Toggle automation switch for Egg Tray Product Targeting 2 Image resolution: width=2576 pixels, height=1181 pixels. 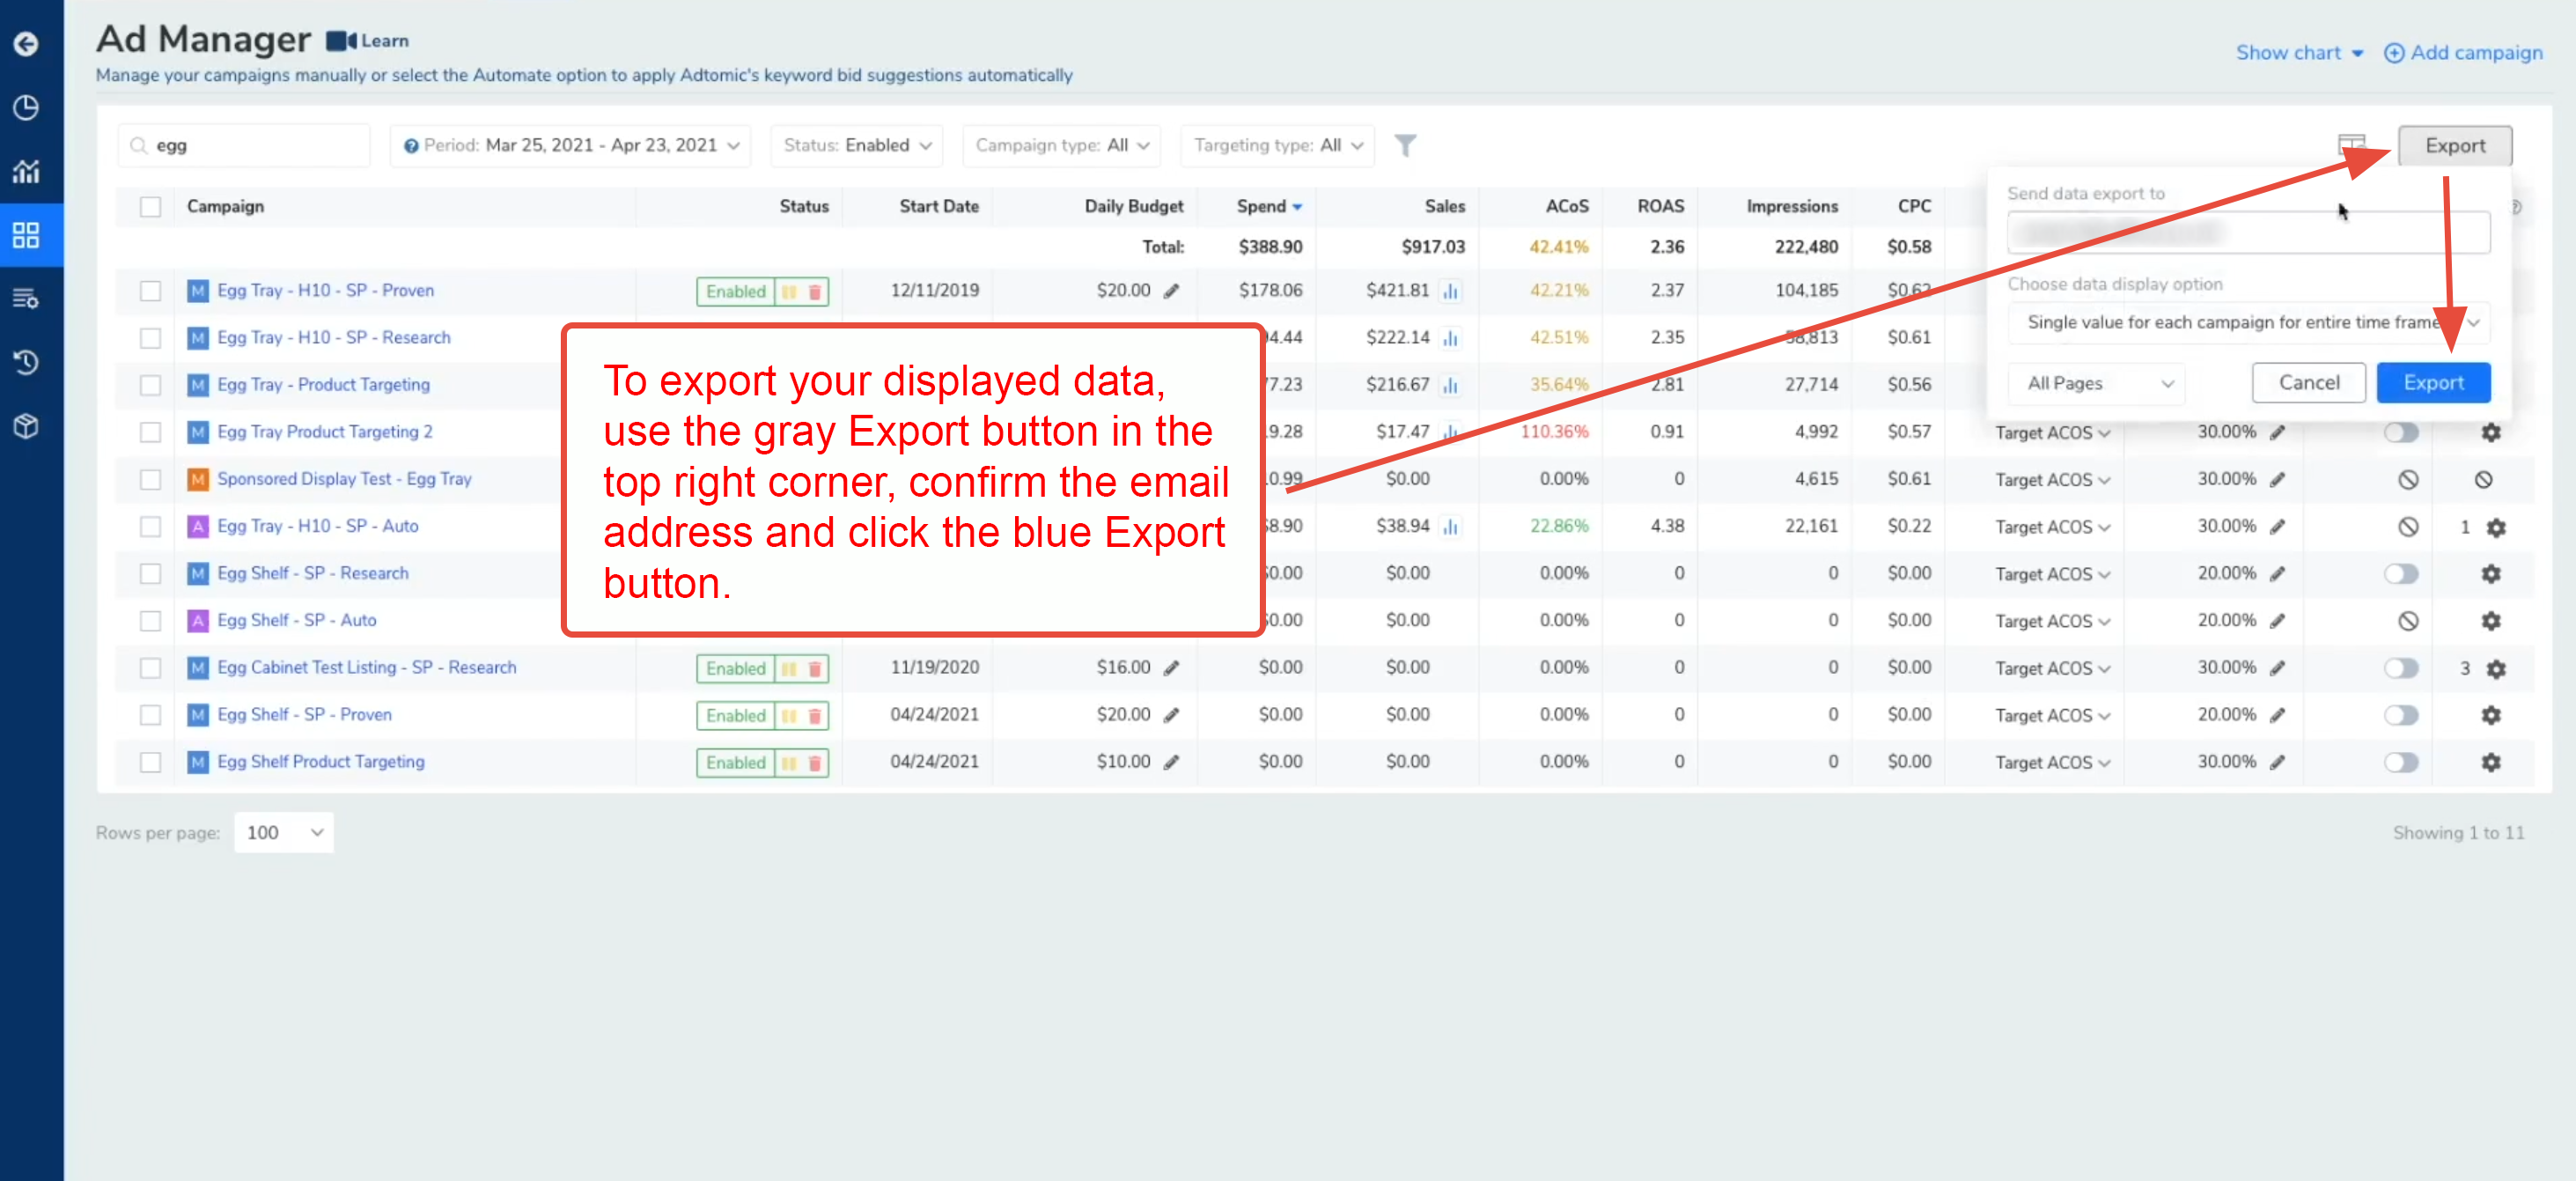coord(2401,432)
